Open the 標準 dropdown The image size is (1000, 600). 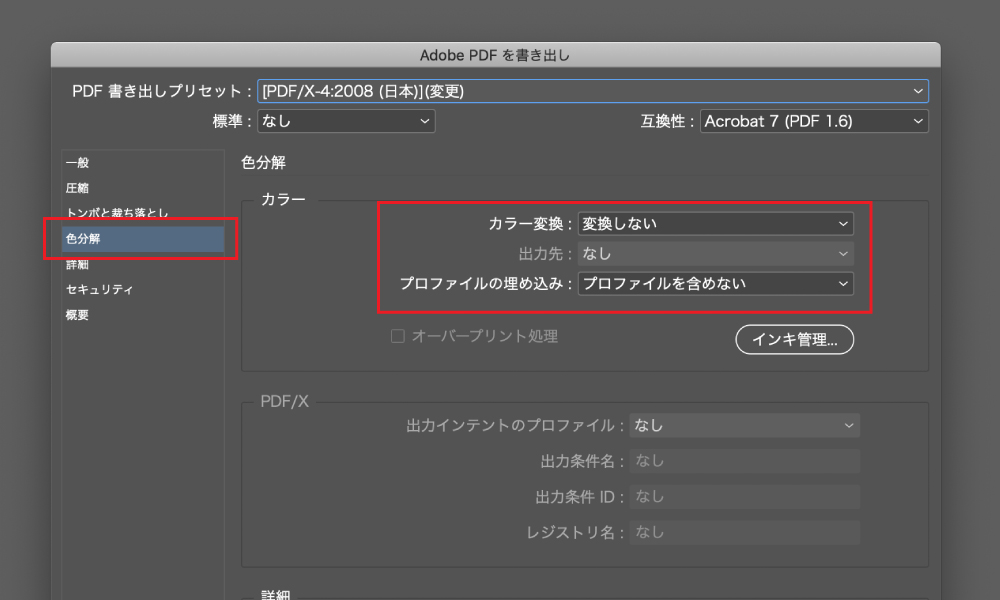(x=346, y=121)
